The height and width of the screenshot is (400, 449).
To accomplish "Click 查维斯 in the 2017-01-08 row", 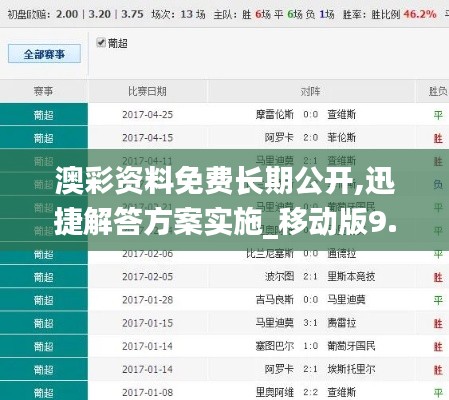I will tap(341, 392).
